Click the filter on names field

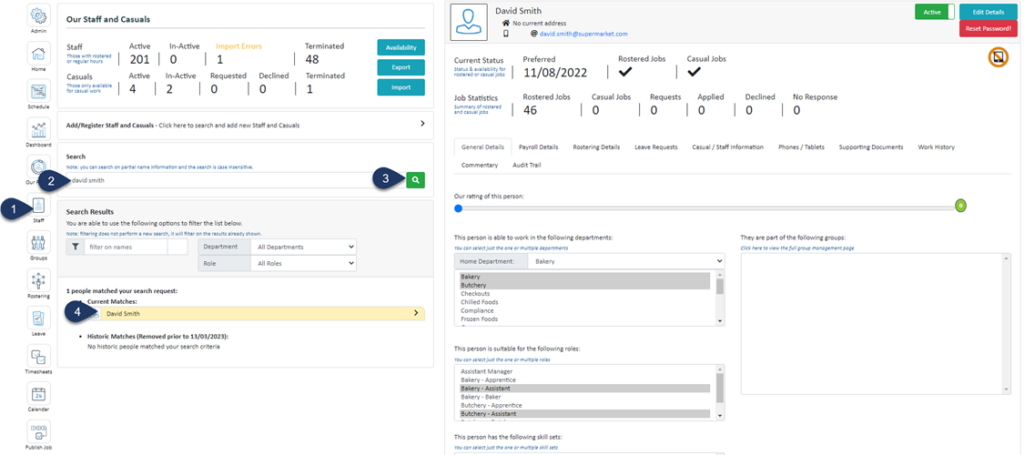(127, 247)
